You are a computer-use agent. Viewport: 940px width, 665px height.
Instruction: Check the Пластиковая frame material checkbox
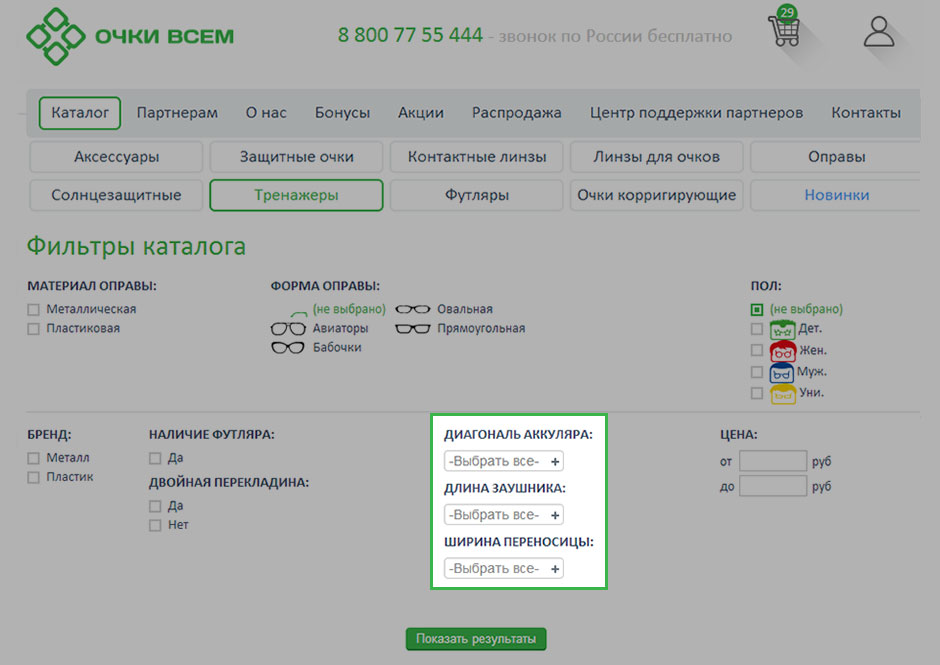tap(34, 329)
